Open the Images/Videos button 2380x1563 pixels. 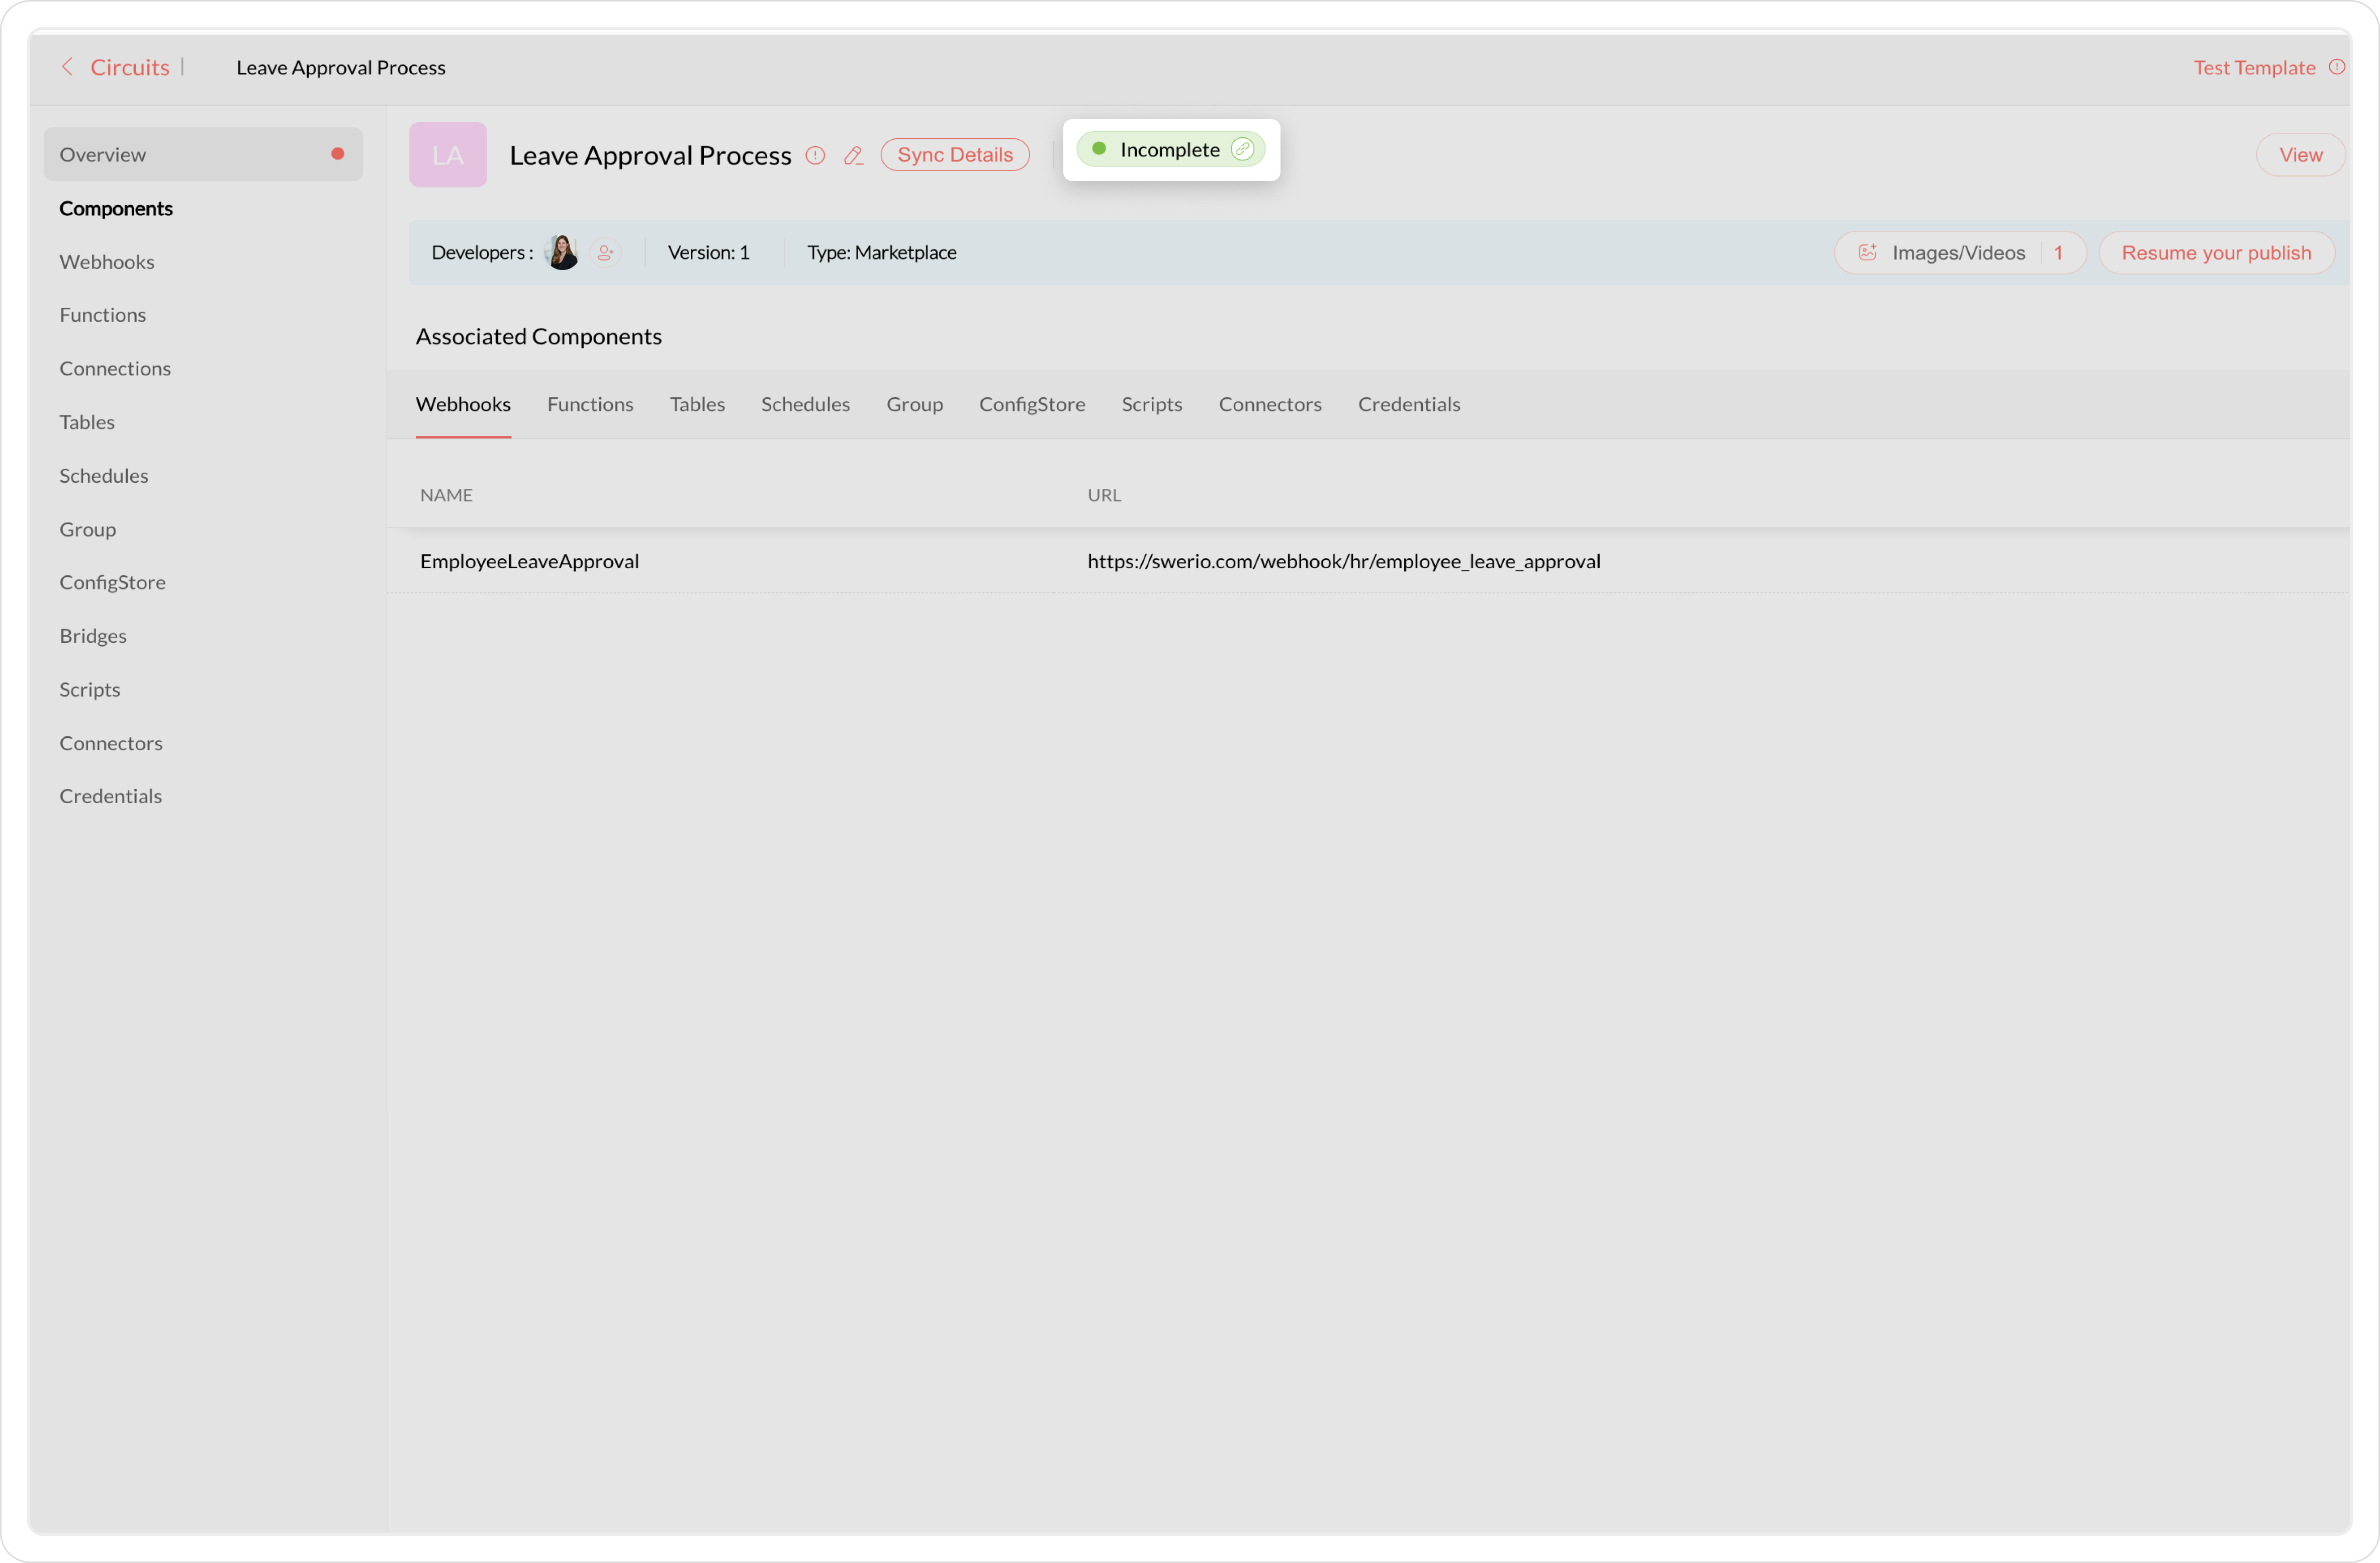click(1960, 253)
